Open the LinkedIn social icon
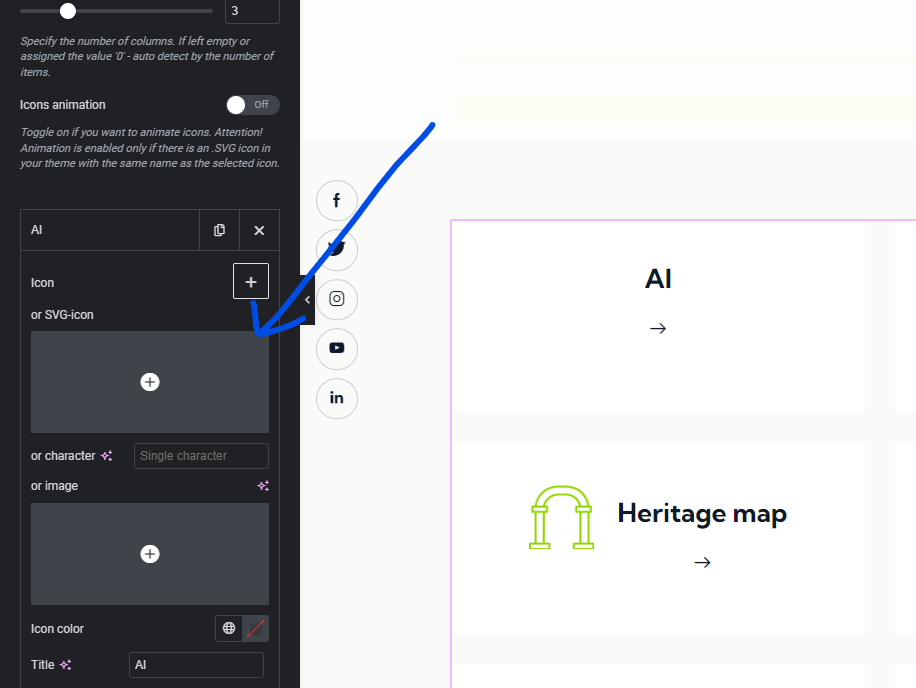916x688 pixels. [x=336, y=398]
